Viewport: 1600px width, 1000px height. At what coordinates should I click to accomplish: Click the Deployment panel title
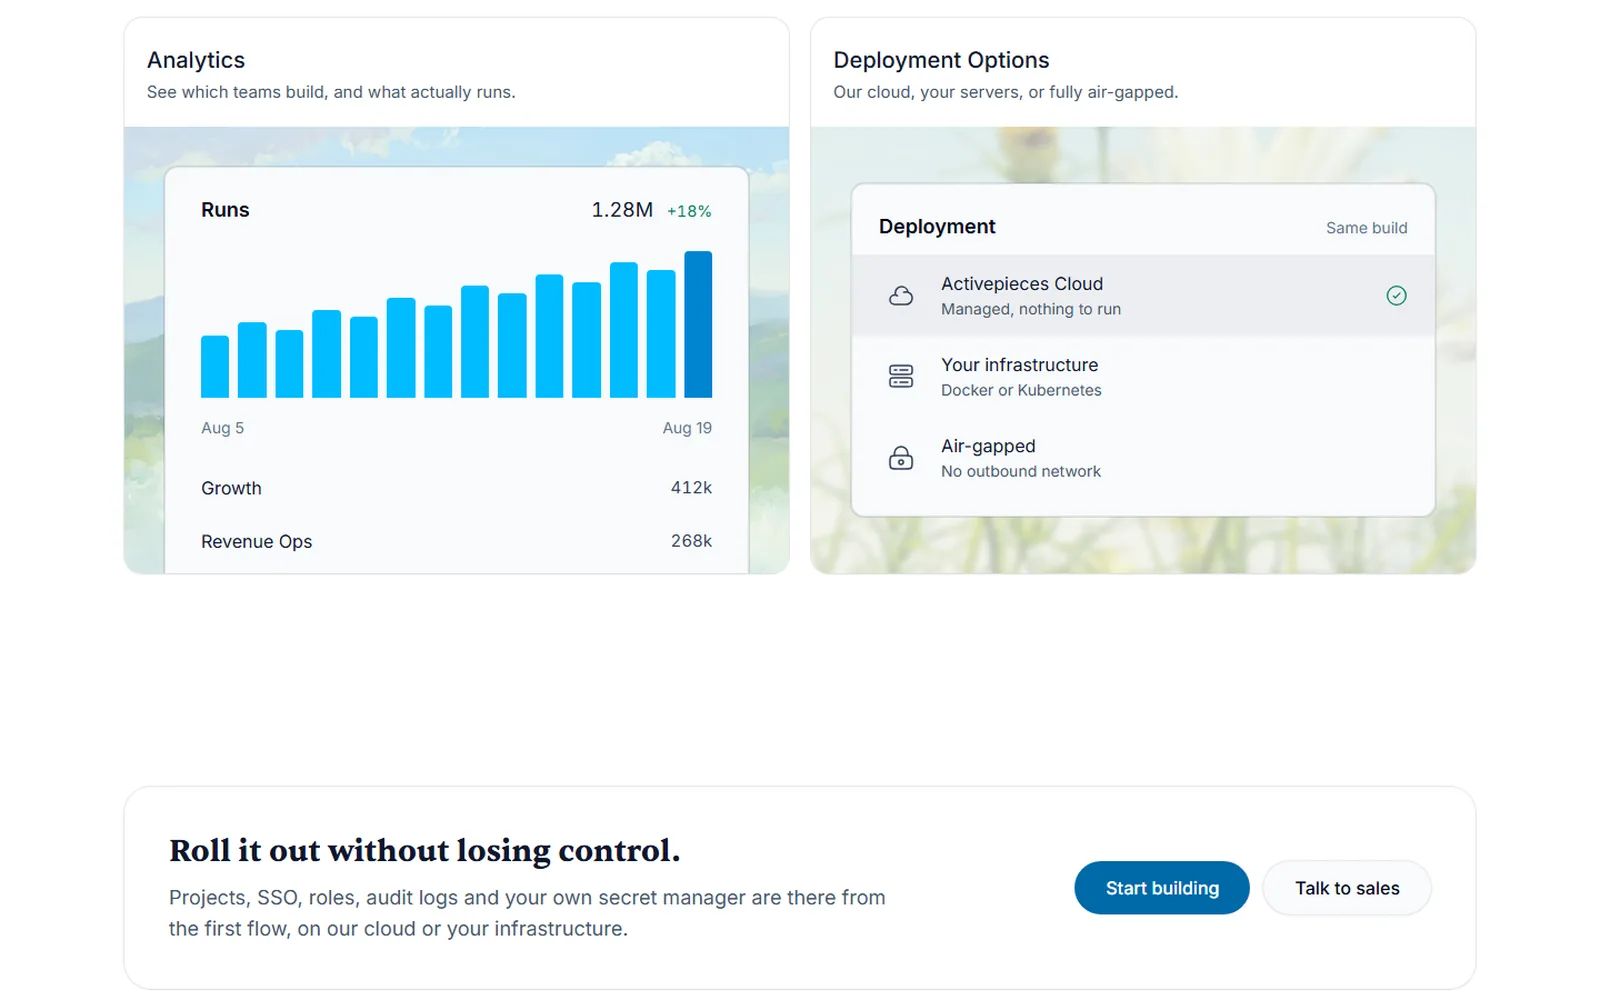tap(937, 227)
